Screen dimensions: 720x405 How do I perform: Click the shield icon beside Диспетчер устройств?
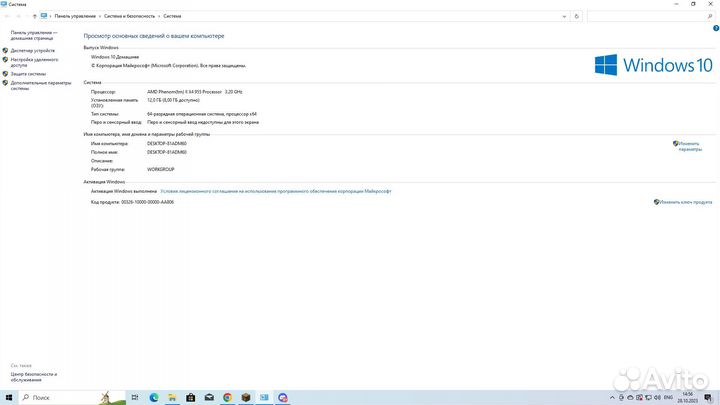pos(6,51)
